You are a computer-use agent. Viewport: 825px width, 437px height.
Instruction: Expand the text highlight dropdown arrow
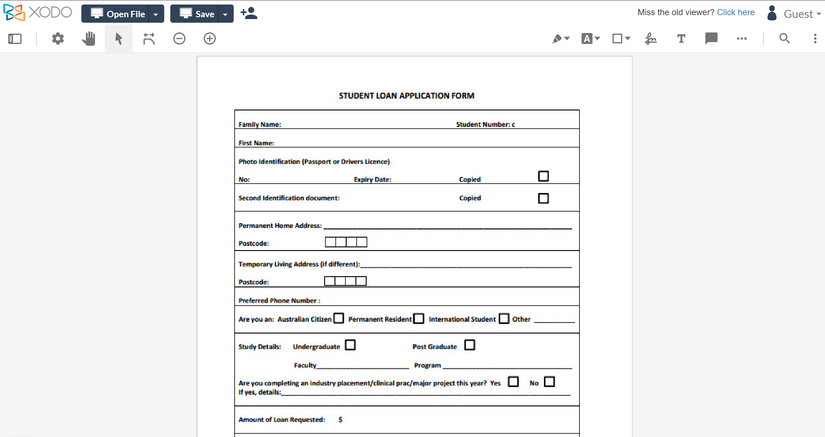point(598,38)
